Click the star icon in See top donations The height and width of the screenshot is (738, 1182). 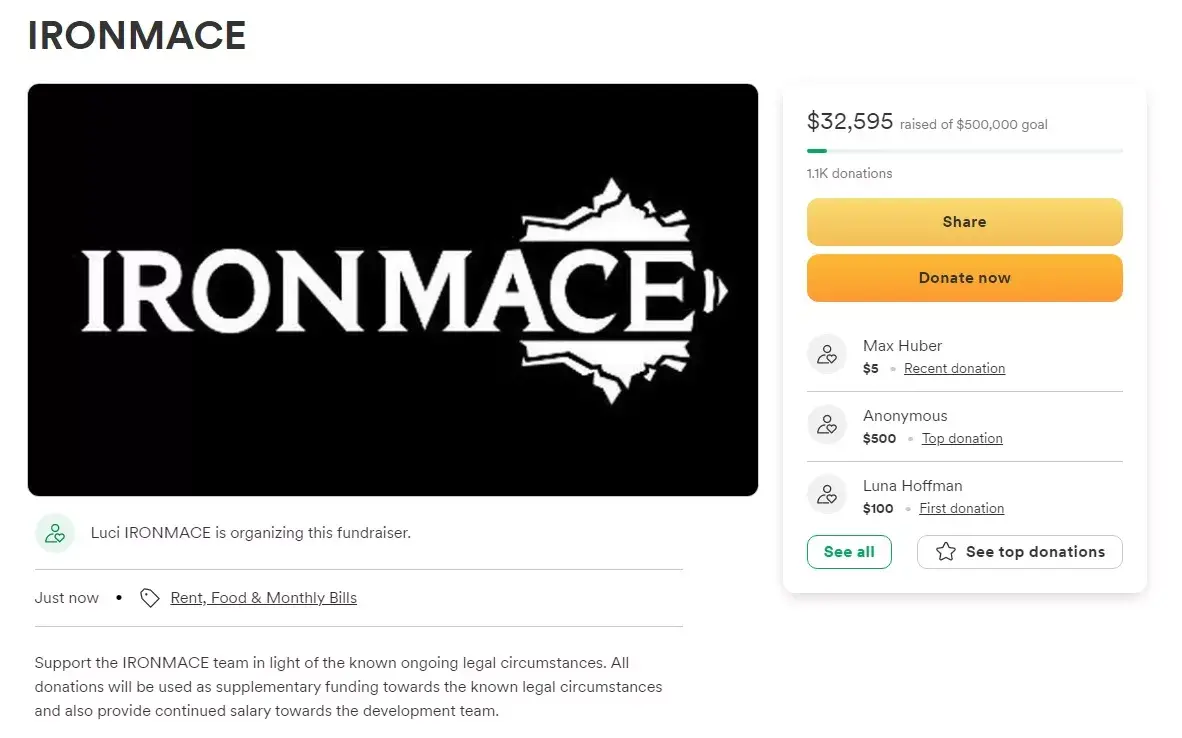(x=945, y=552)
